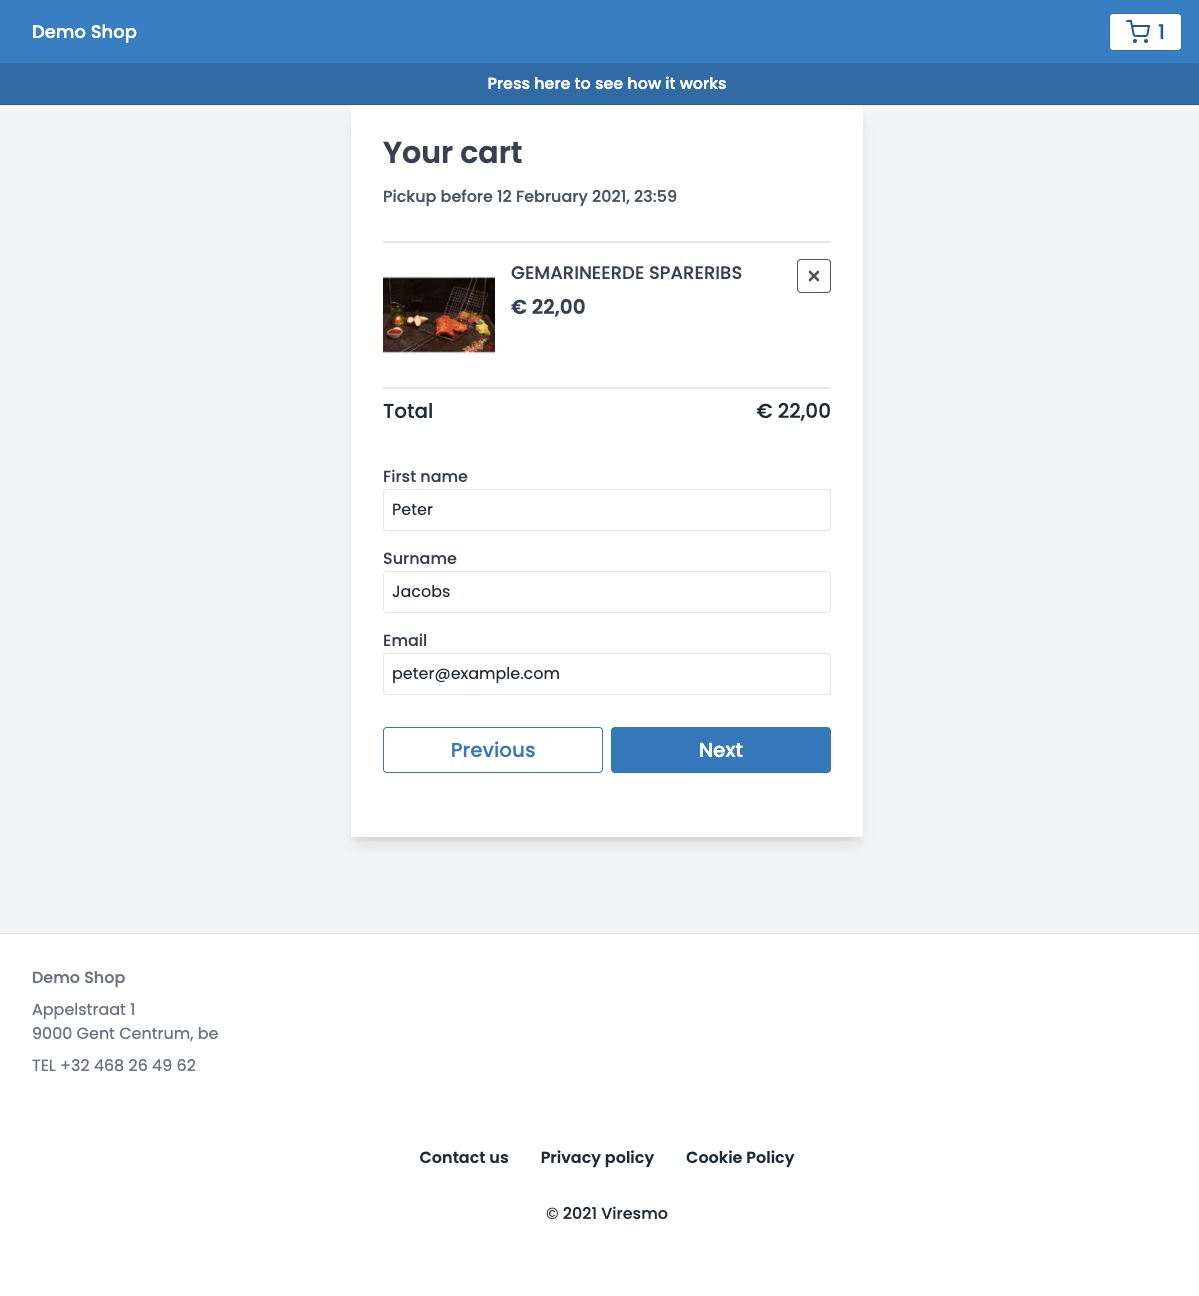The image size is (1199, 1296).
Task: Click into the Surname field
Action: click(x=606, y=592)
